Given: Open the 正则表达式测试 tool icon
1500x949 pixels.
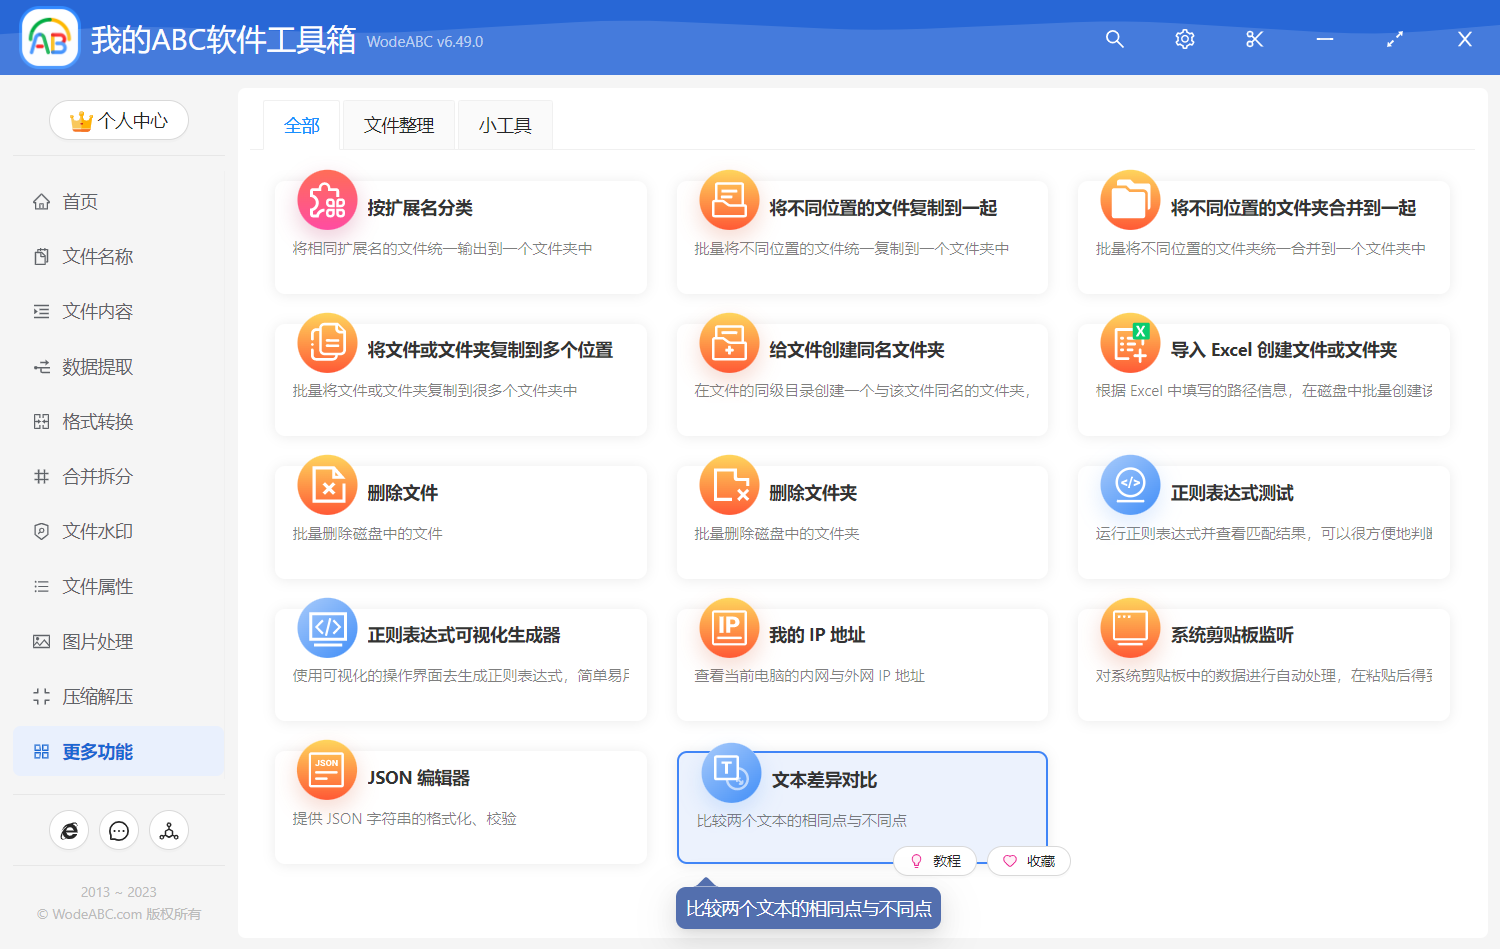Looking at the screenshot, I should [x=1129, y=485].
